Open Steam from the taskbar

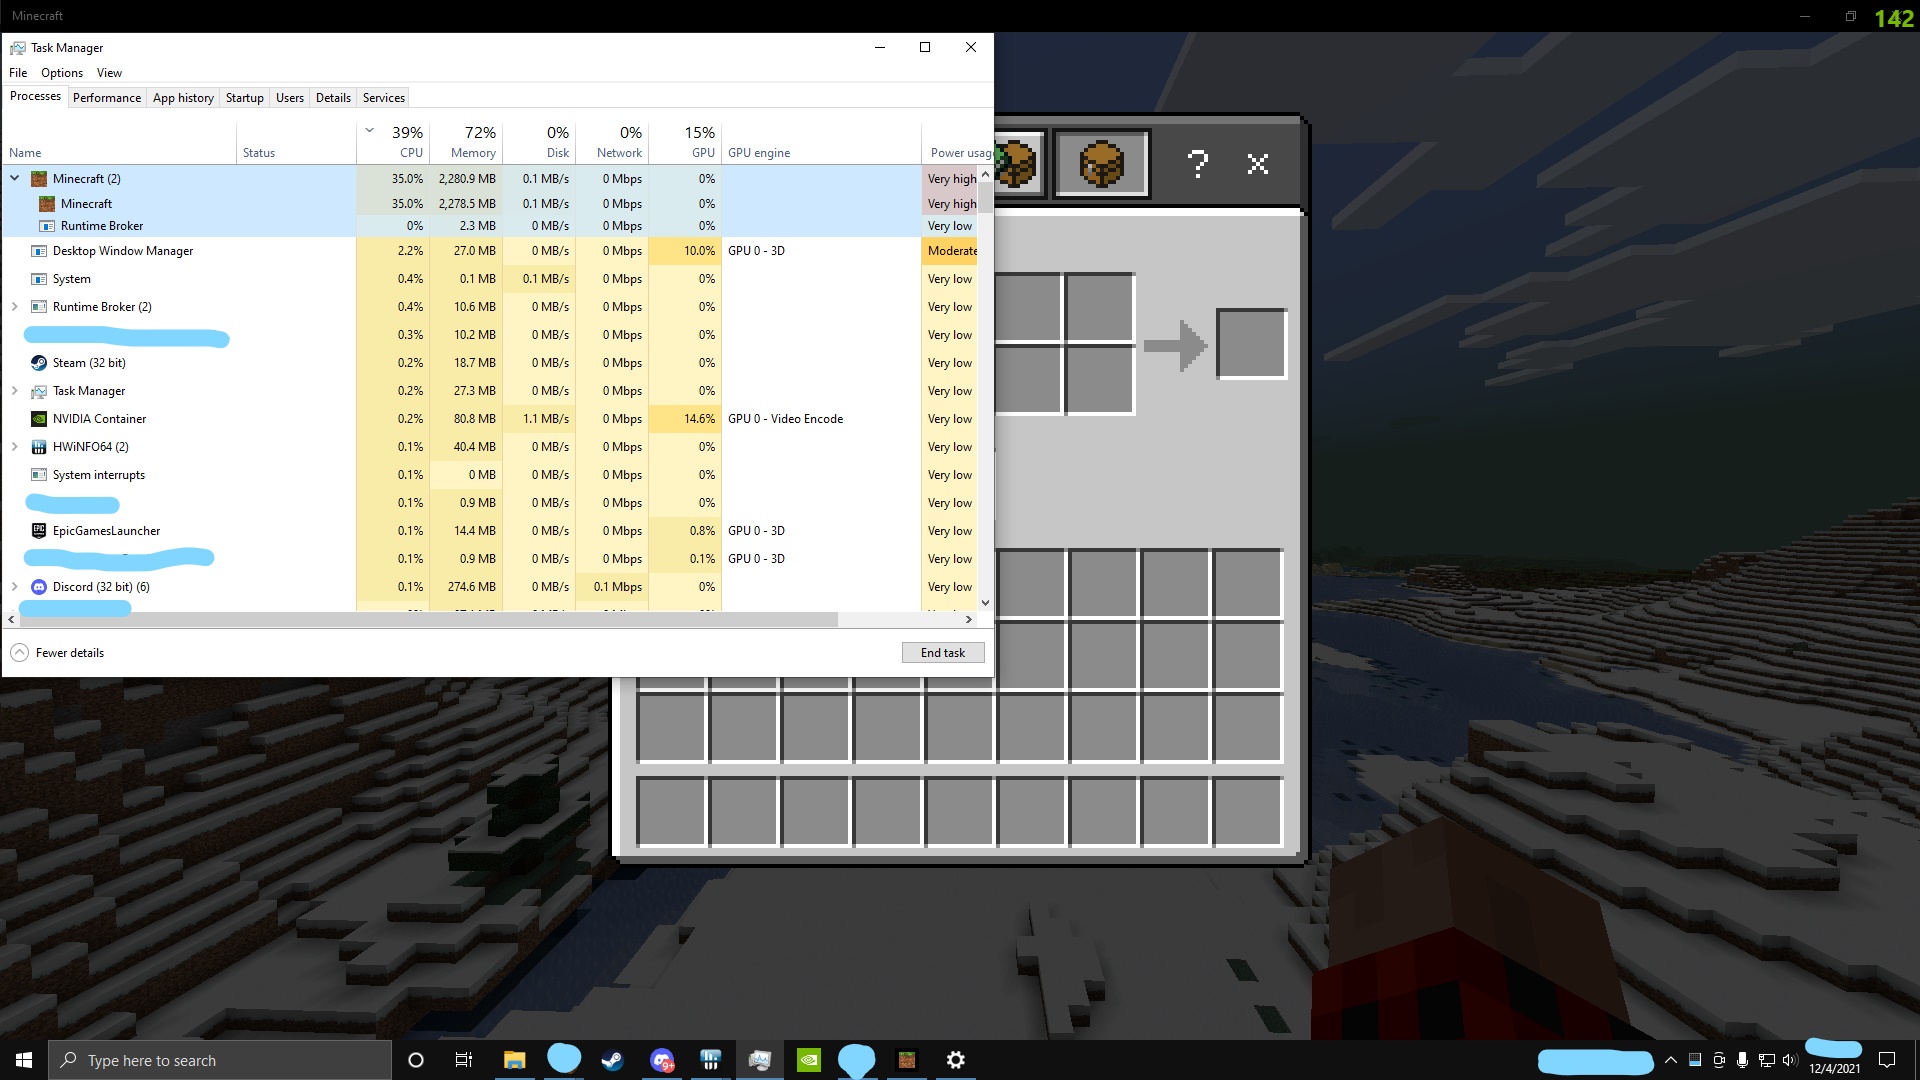612,1060
